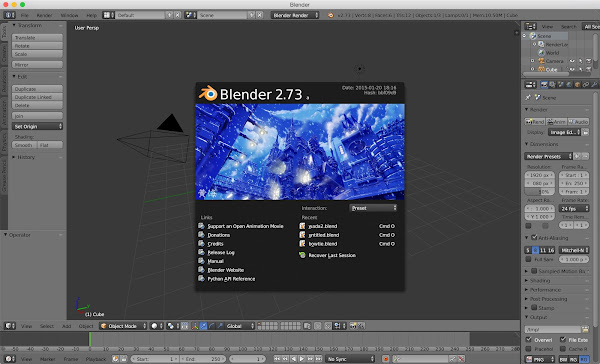The width and height of the screenshot is (600, 364).
Task: Enable the Full Sample checkbox
Action: (x=528, y=259)
